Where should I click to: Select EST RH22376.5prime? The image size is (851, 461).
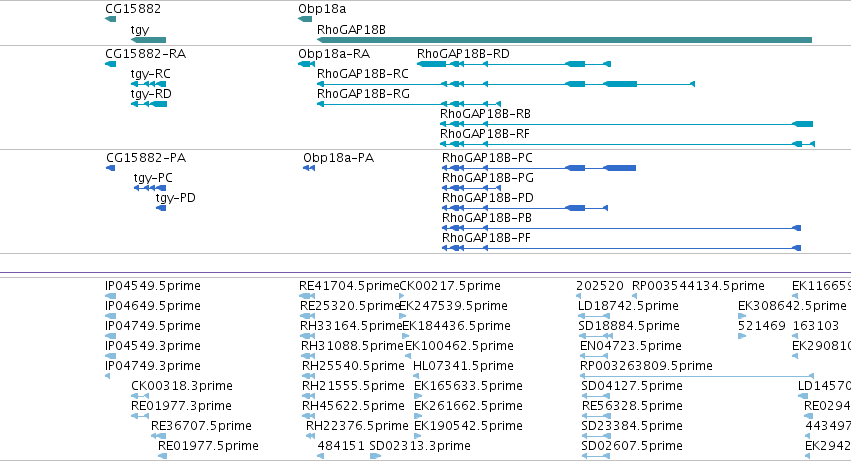point(357,426)
